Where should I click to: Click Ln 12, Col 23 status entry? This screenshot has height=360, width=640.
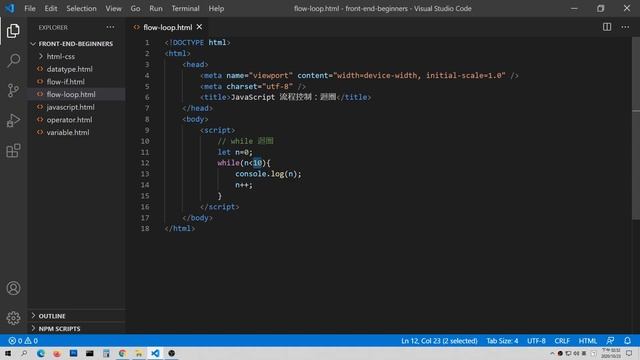(439, 340)
